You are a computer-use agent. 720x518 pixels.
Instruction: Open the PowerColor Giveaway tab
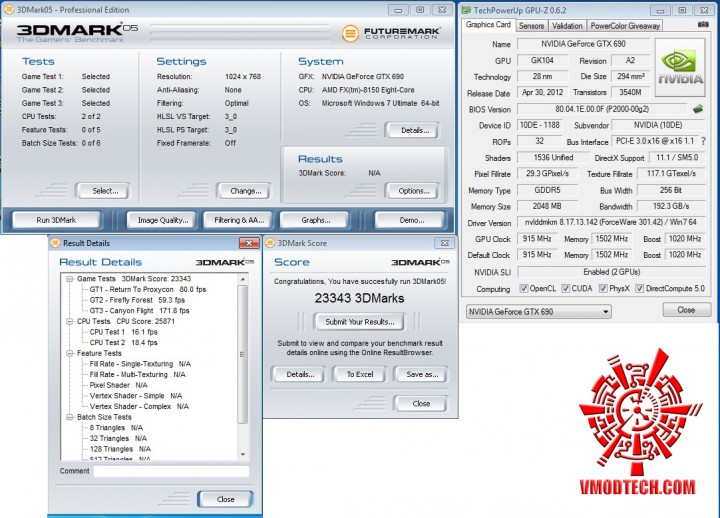(625, 26)
